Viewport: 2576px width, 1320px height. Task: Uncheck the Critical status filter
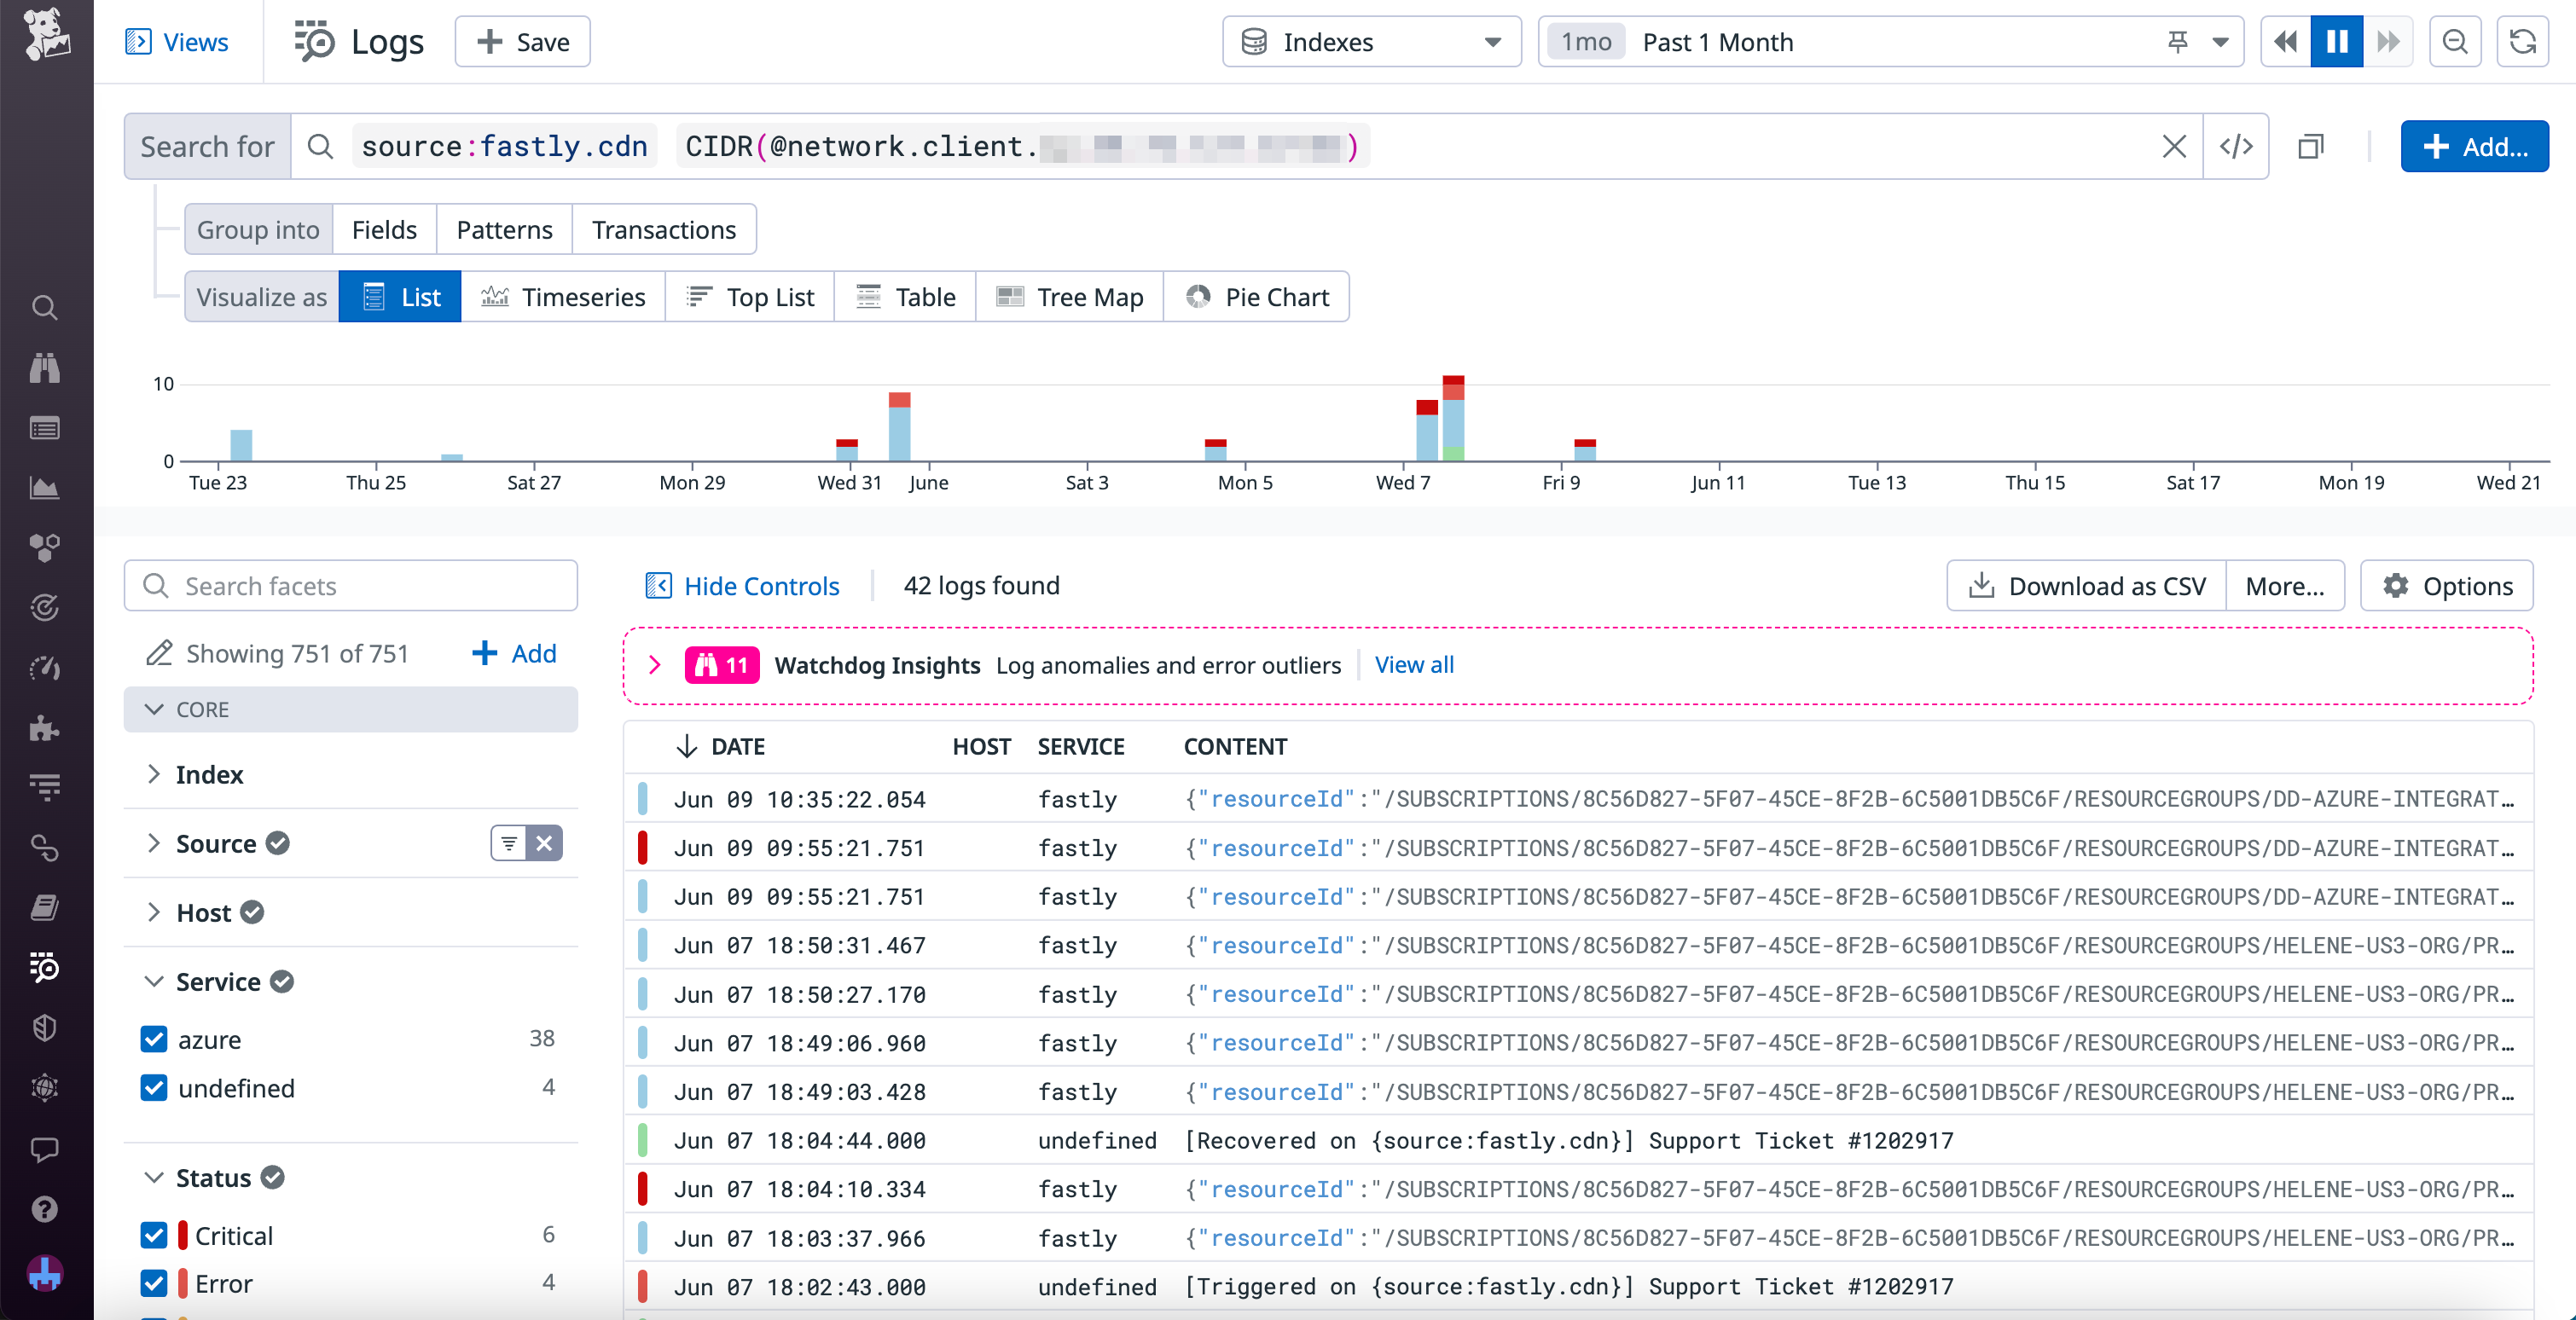coord(155,1236)
